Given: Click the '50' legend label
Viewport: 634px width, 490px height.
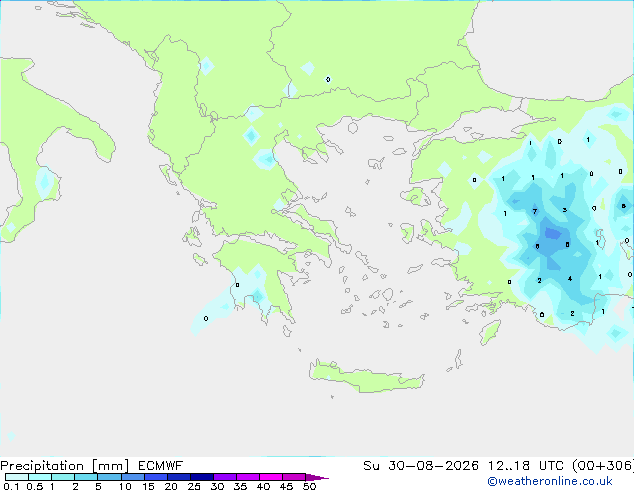Looking at the screenshot, I should tap(309, 486).
